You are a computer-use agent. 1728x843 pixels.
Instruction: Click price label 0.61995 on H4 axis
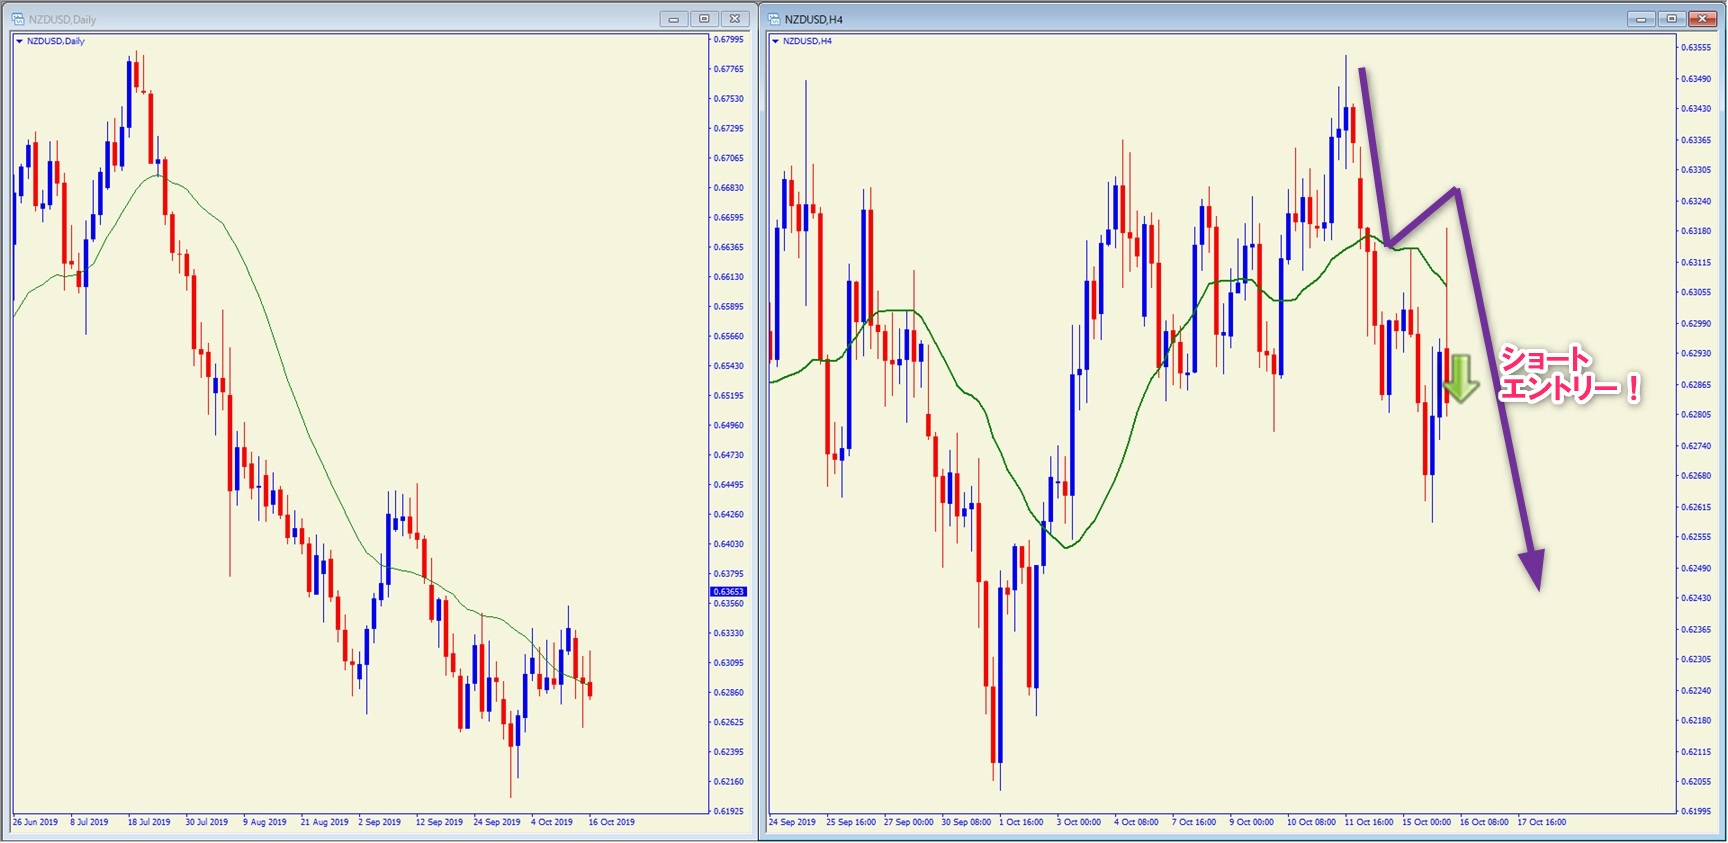click(x=1696, y=811)
